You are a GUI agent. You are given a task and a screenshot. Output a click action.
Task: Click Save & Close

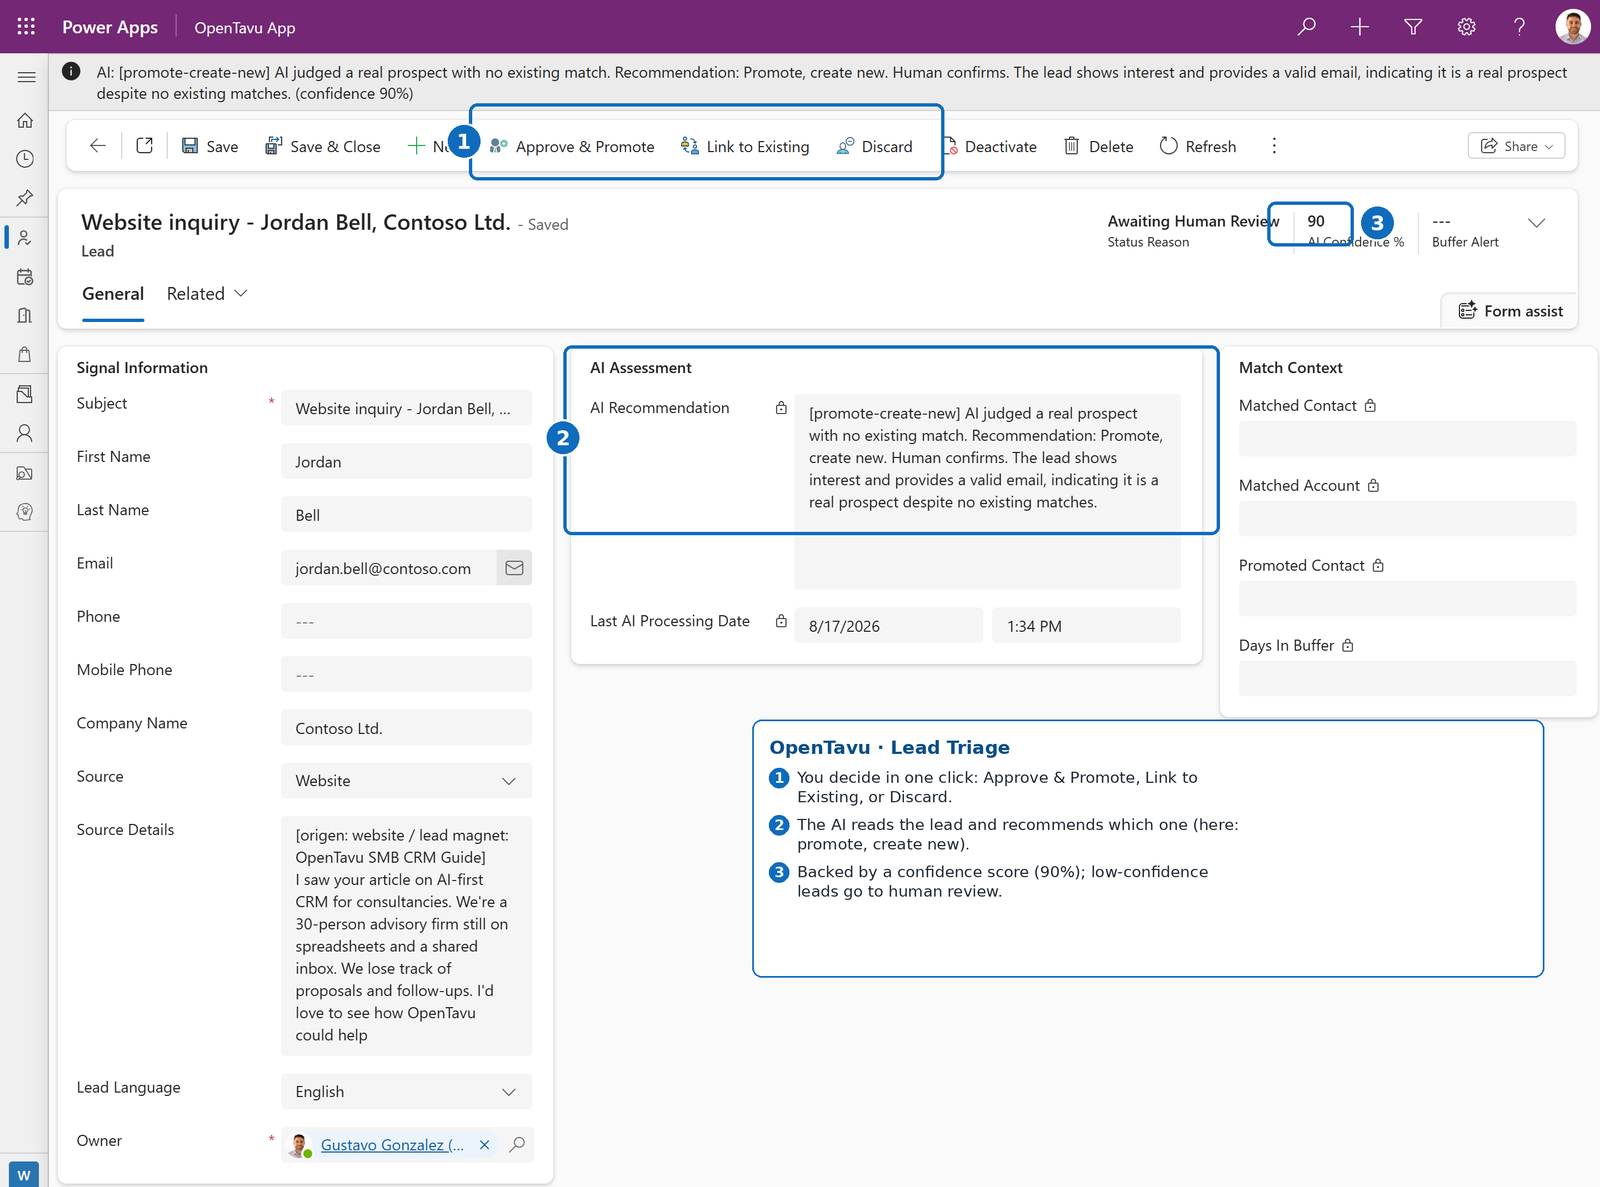click(x=322, y=146)
